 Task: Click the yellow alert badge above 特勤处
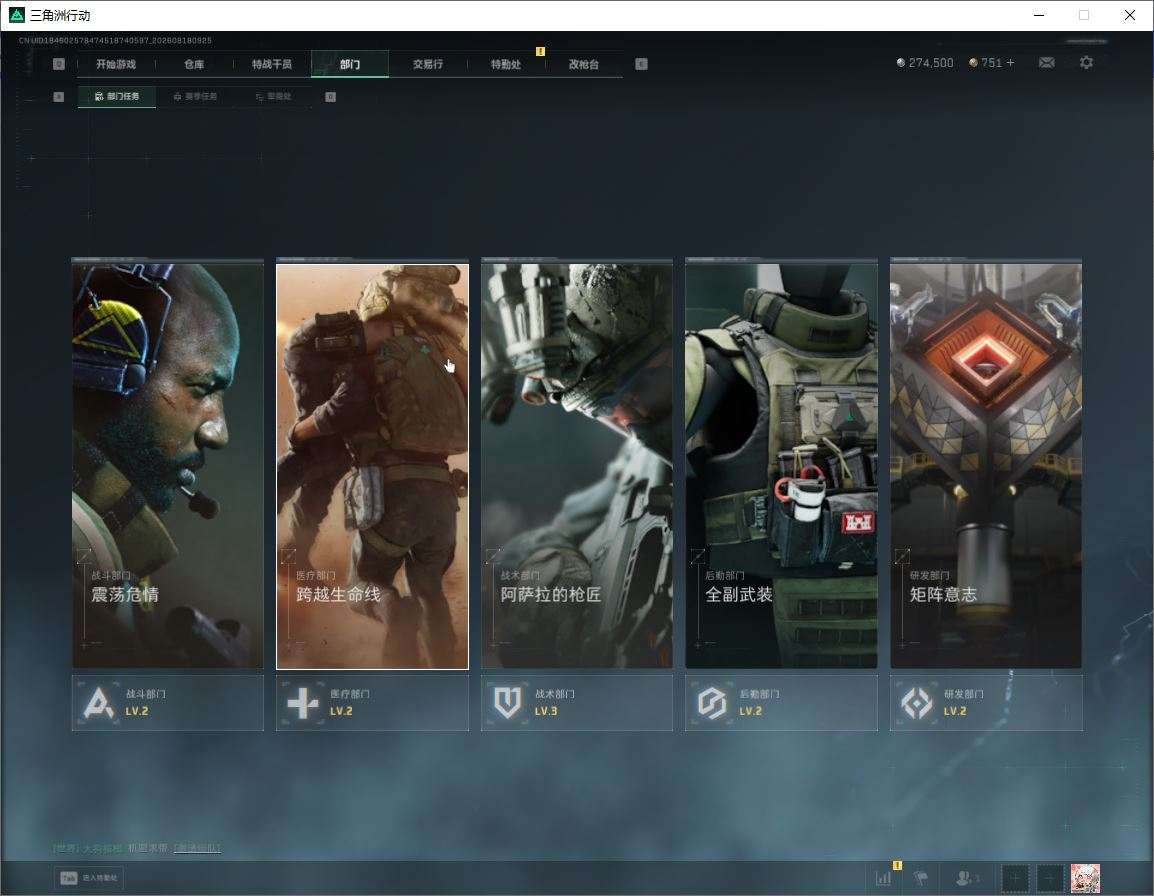pyautogui.click(x=540, y=51)
